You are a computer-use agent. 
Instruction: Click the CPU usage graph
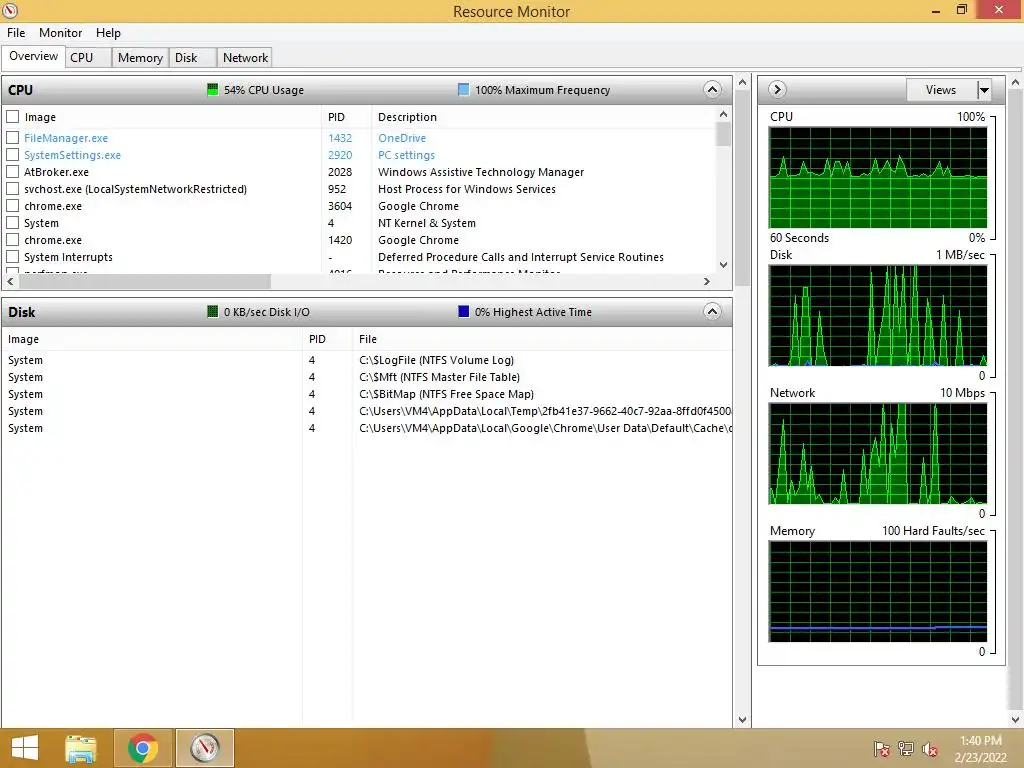click(x=878, y=178)
